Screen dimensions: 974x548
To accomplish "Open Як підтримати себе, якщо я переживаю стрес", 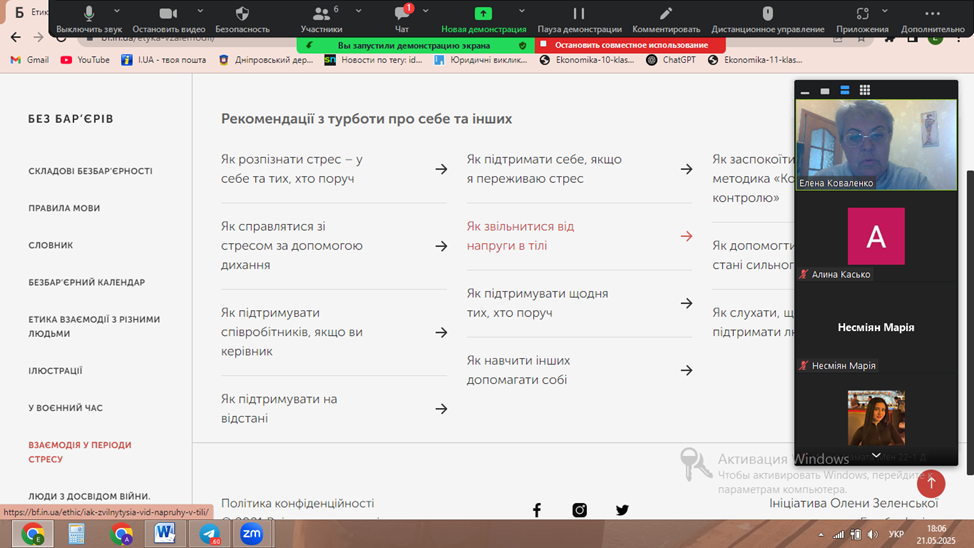I will click(544, 169).
